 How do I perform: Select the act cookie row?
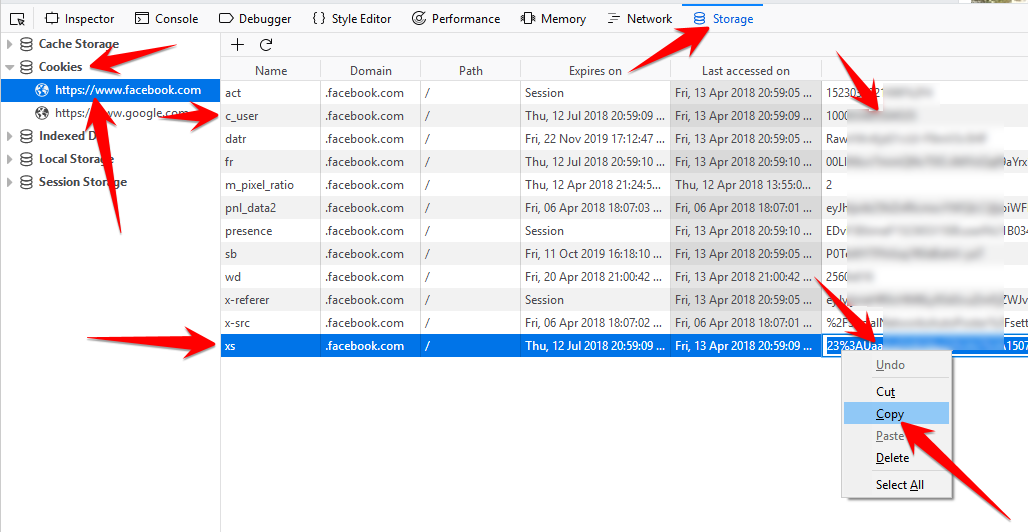pos(624,92)
